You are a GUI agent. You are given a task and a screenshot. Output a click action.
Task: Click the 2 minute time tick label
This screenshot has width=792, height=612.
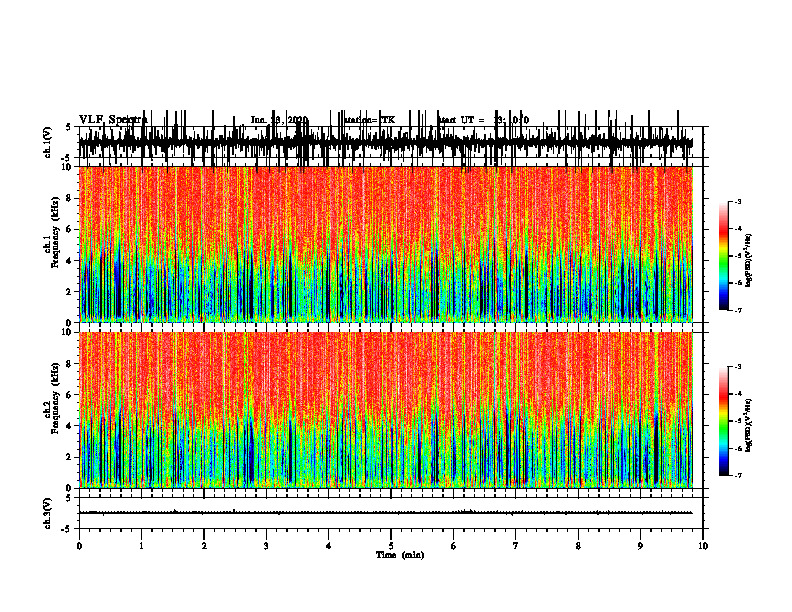click(x=204, y=546)
